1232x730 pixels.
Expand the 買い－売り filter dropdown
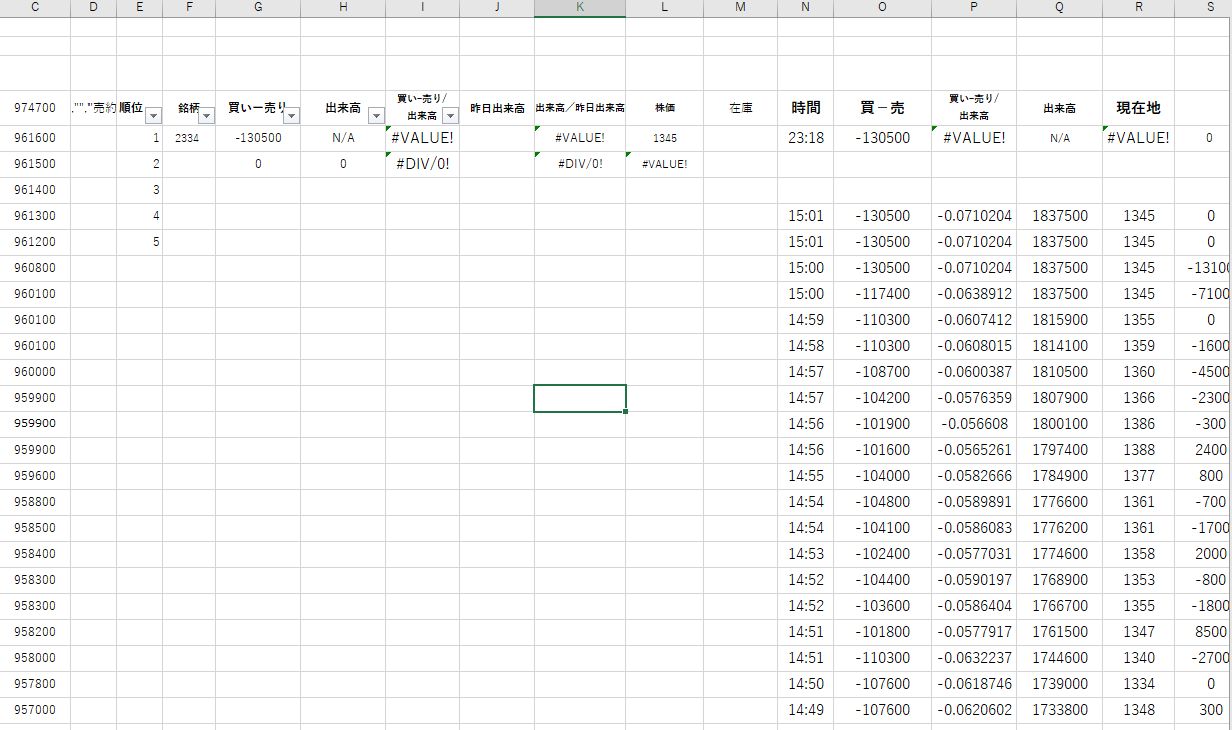pos(291,116)
